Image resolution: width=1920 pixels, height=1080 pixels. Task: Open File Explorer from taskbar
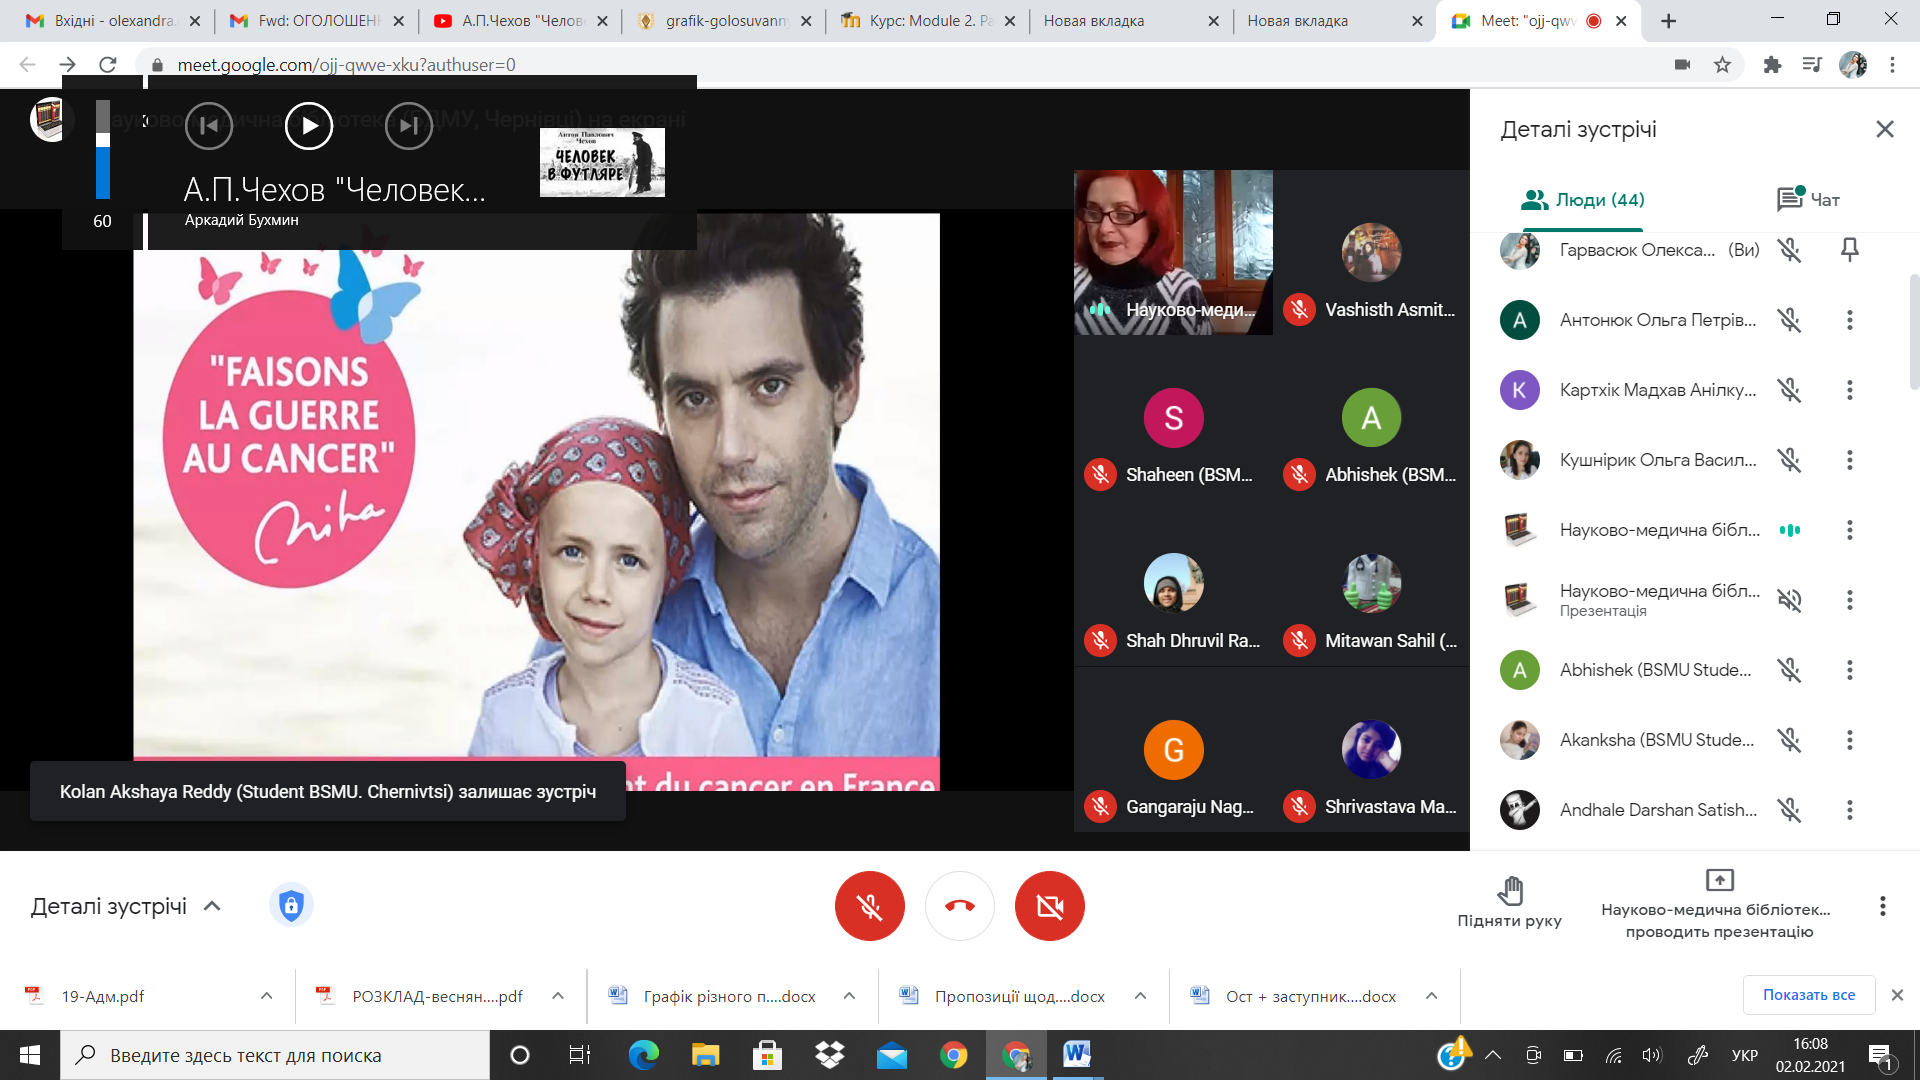[x=705, y=1055]
